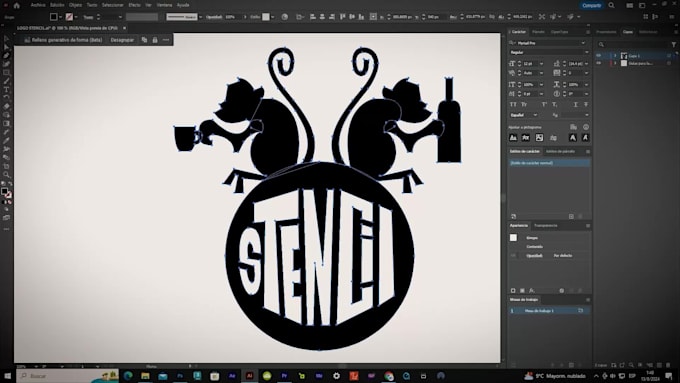Screen dimensions: 680x383
Task: Click the fill color swatch in control bar
Action: click(54, 17)
